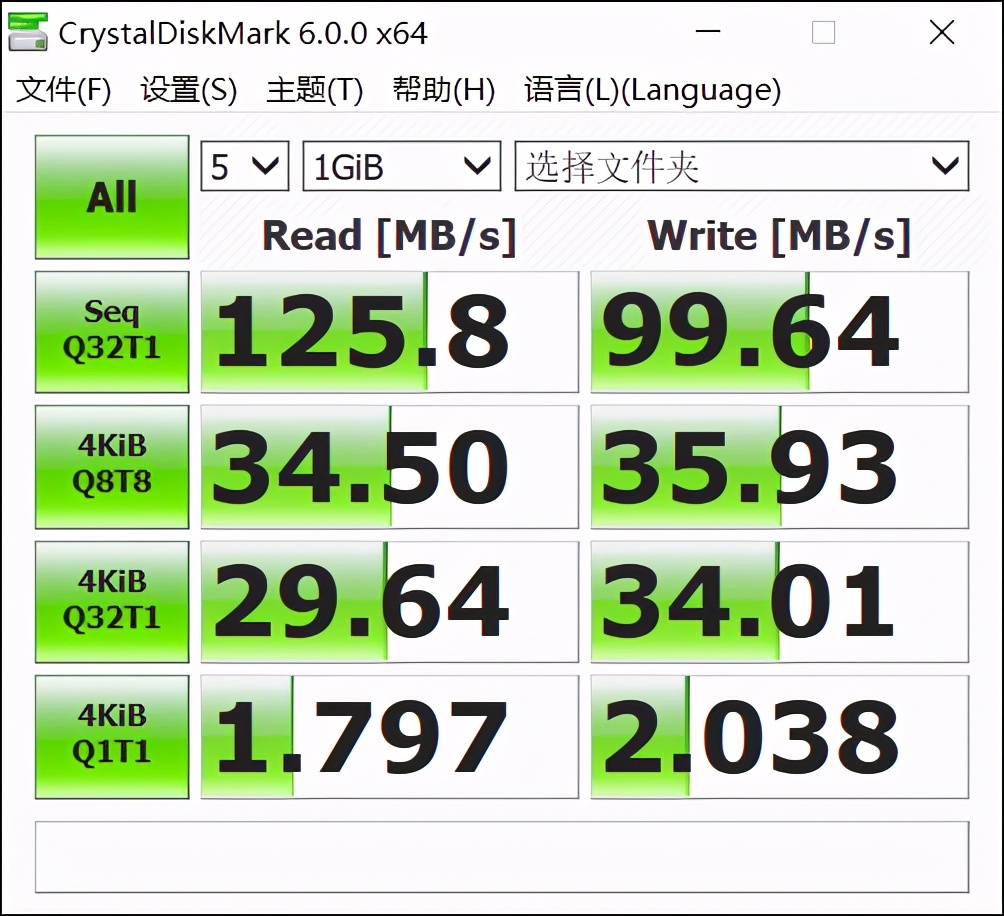Open the 主题(T) menu

click(x=314, y=90)
